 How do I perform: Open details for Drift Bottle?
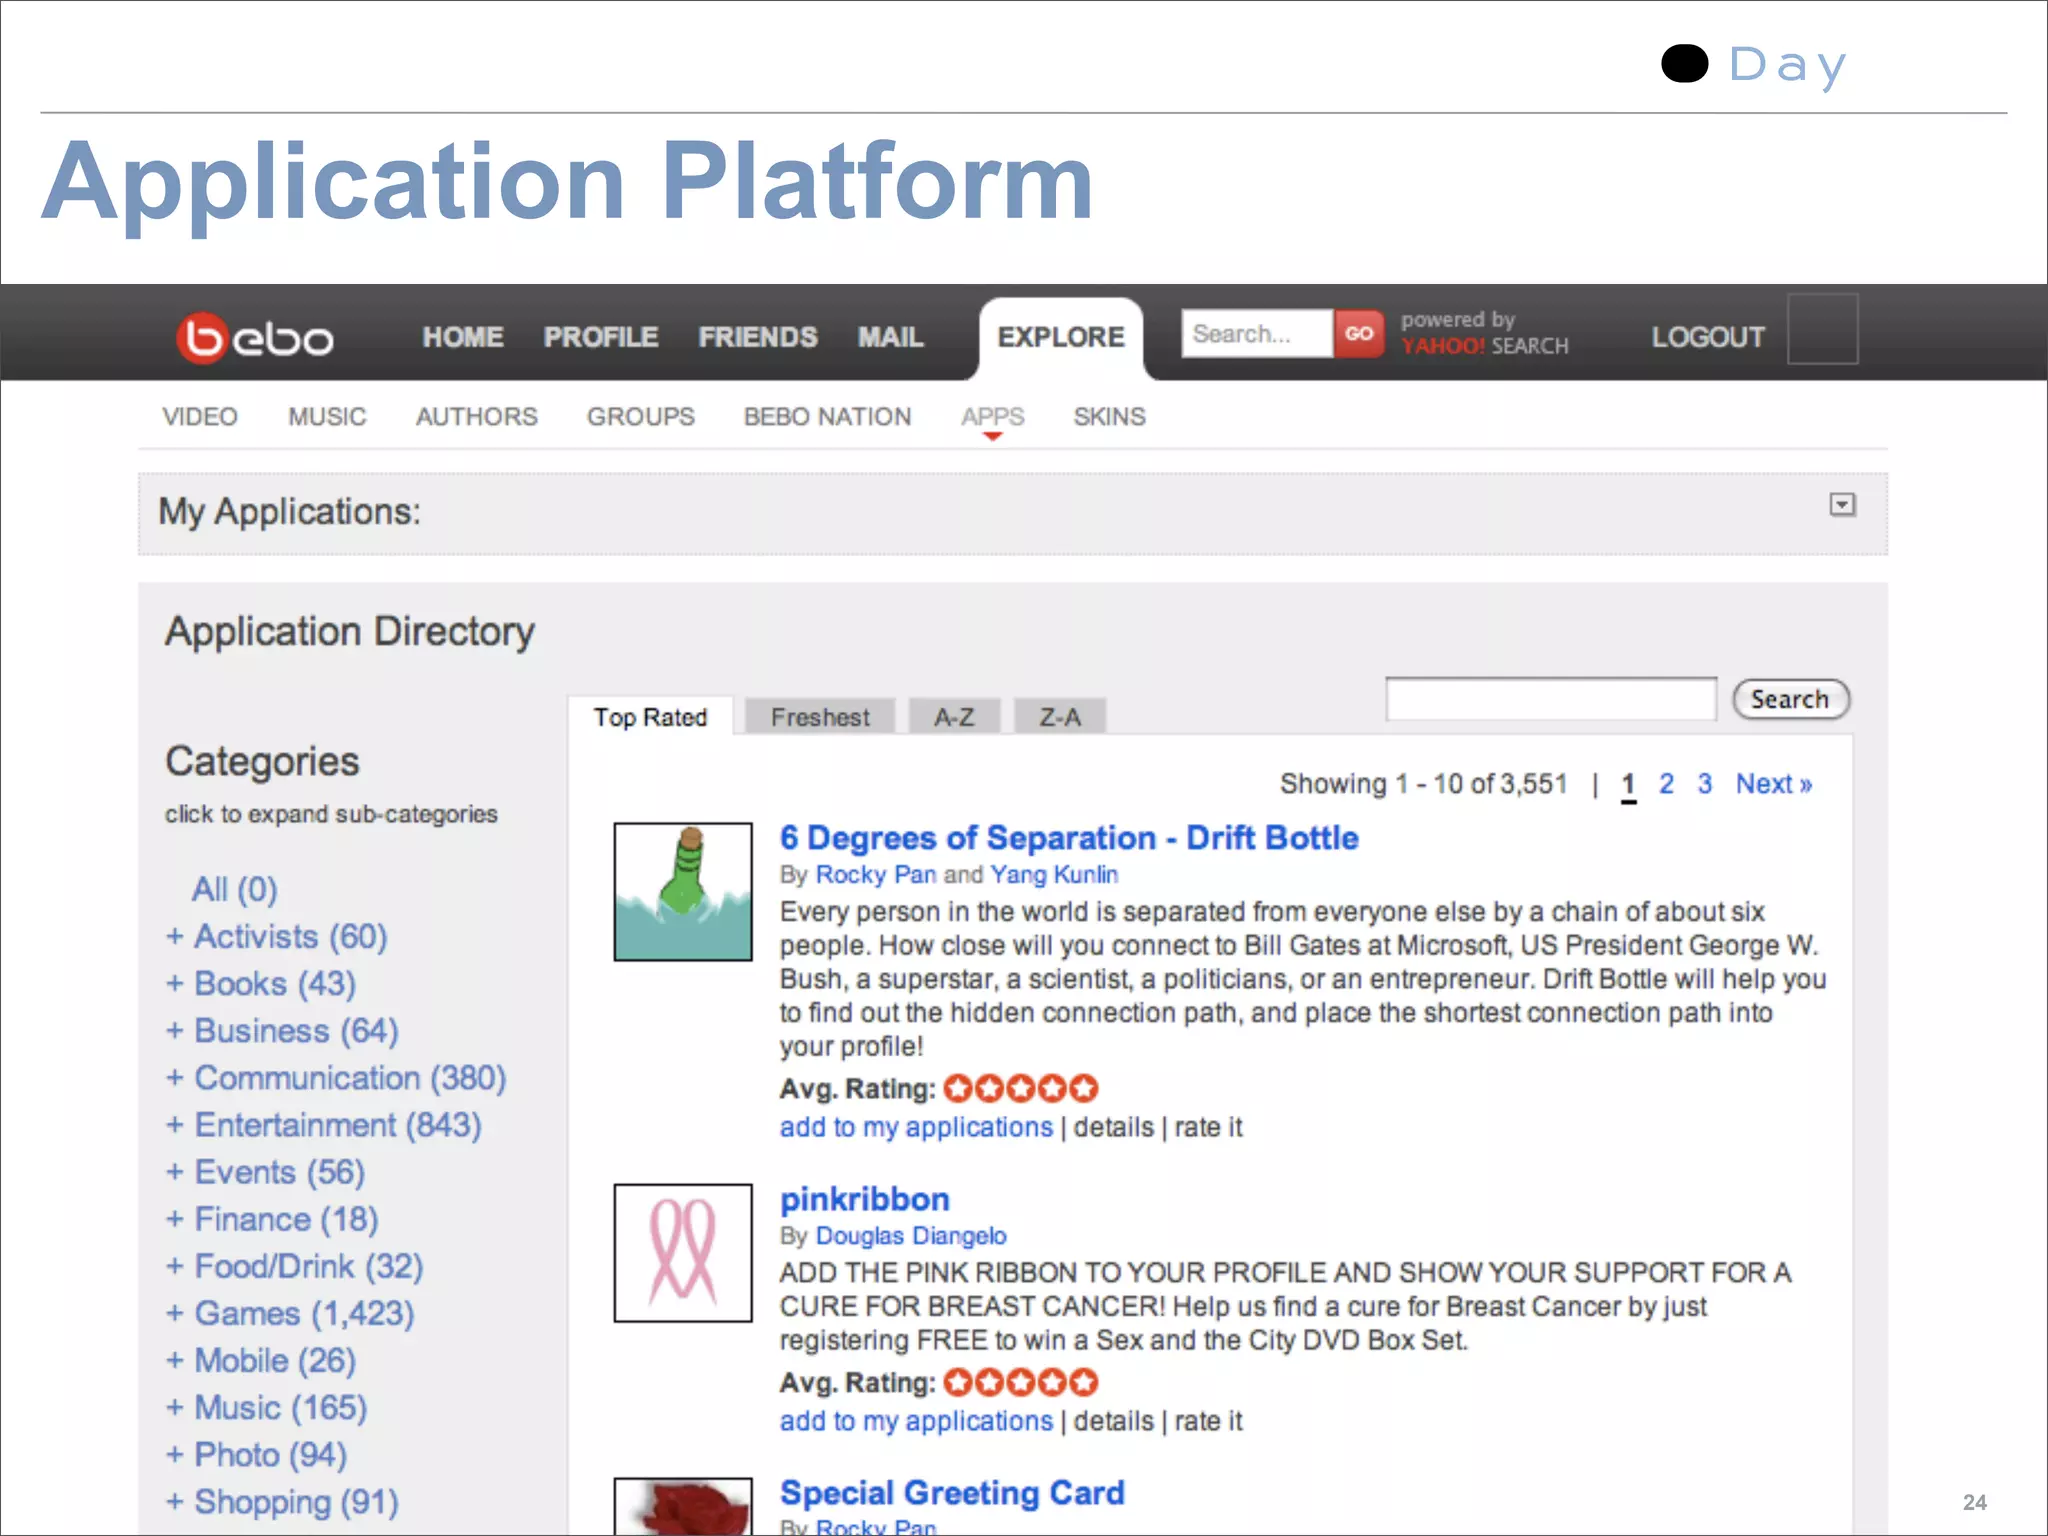click(x=1113, y=1127)
